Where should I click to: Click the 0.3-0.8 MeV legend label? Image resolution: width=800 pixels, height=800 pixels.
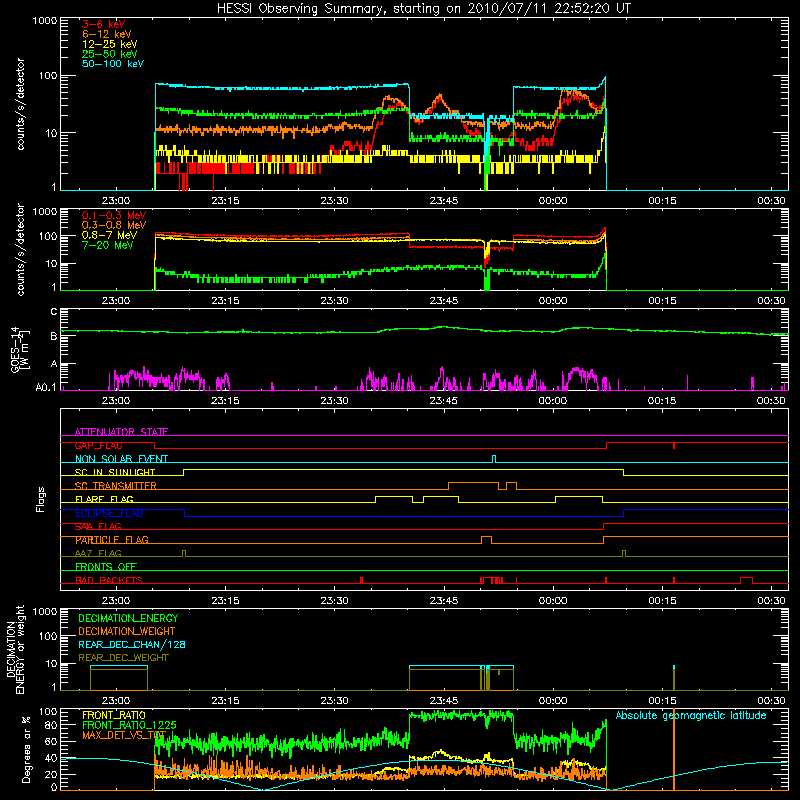(114, 225)
